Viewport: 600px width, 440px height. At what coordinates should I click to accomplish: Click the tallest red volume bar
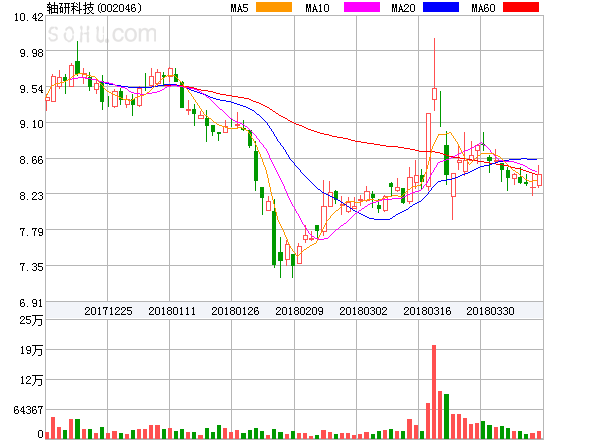(434, 392)
